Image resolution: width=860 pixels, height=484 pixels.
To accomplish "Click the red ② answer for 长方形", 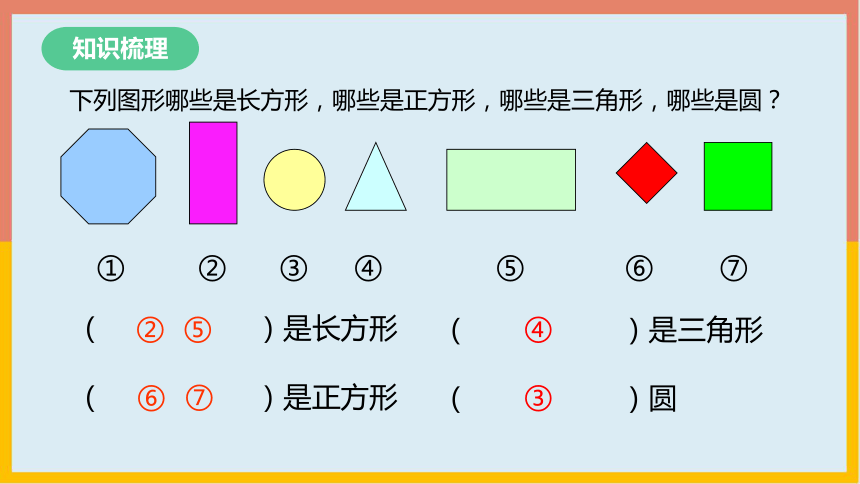I will tap(150, 330).
